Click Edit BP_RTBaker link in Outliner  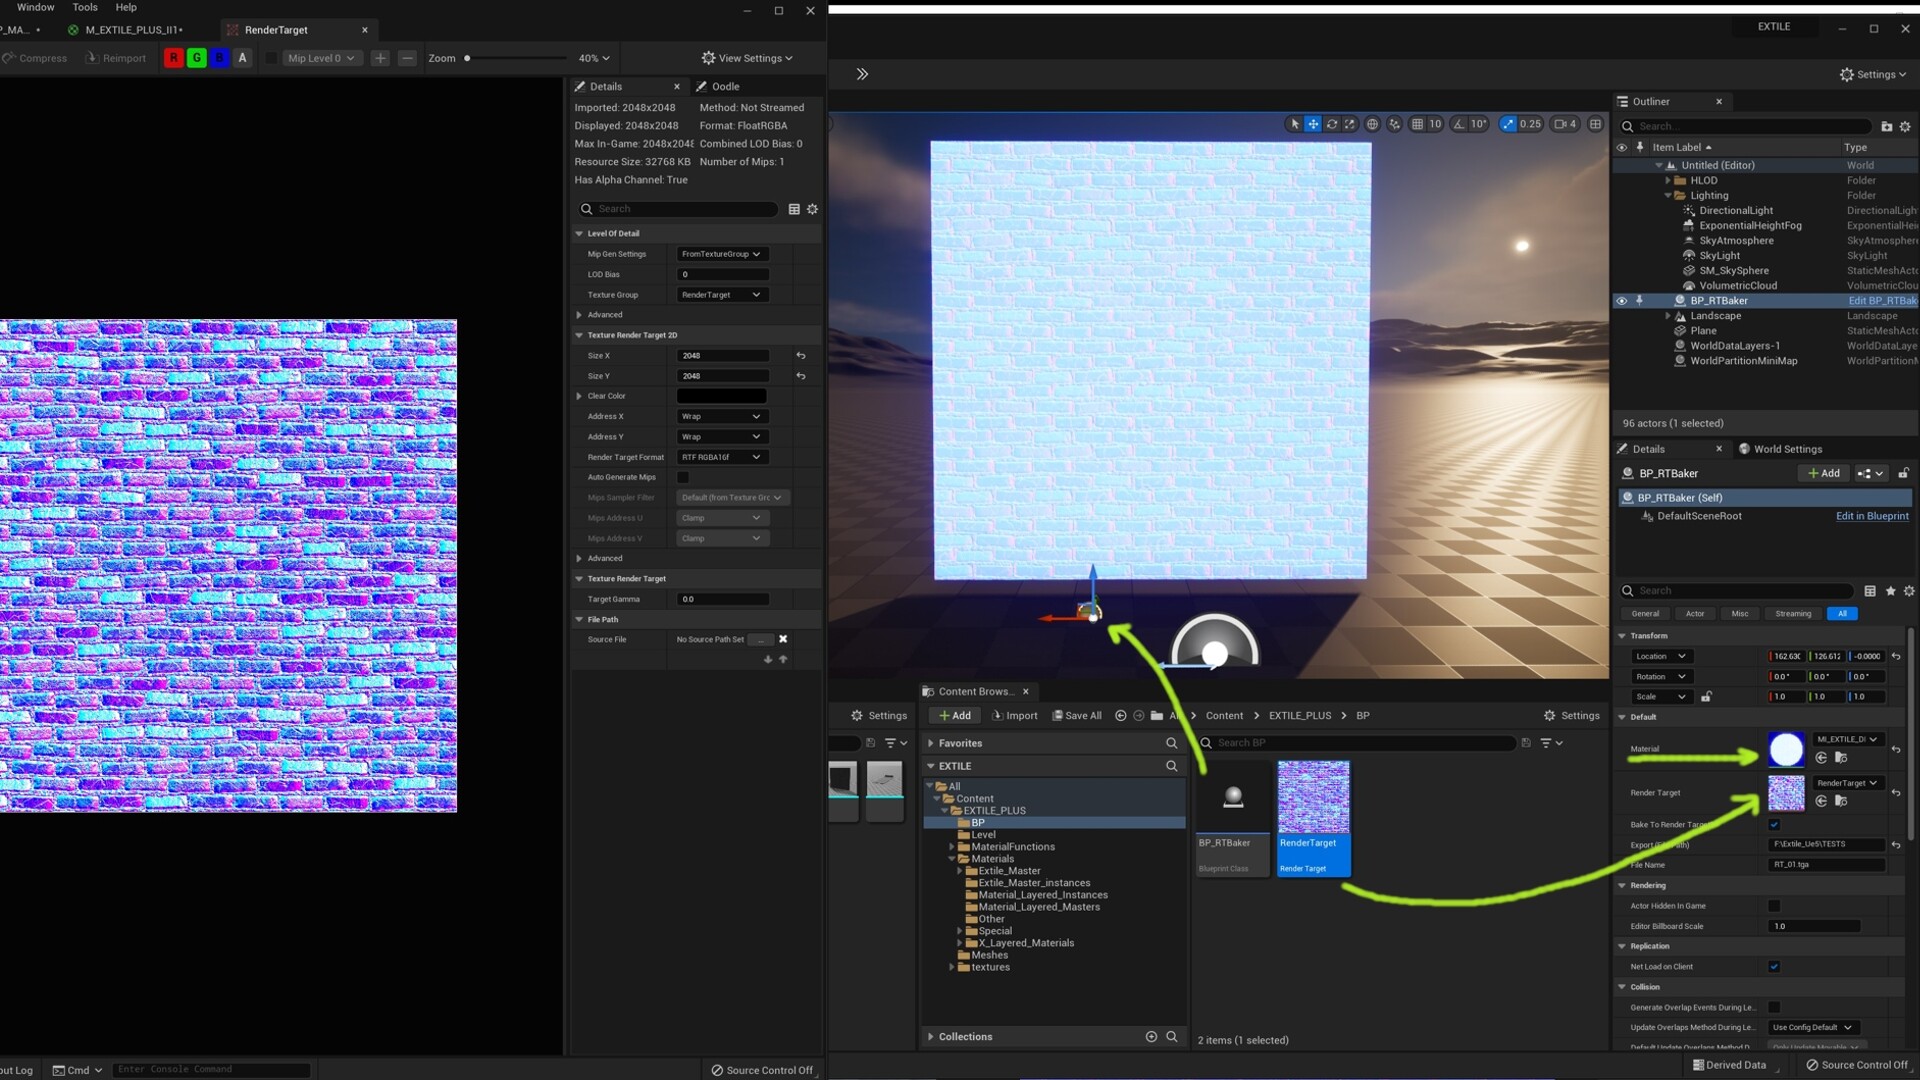coord(1882,300)
